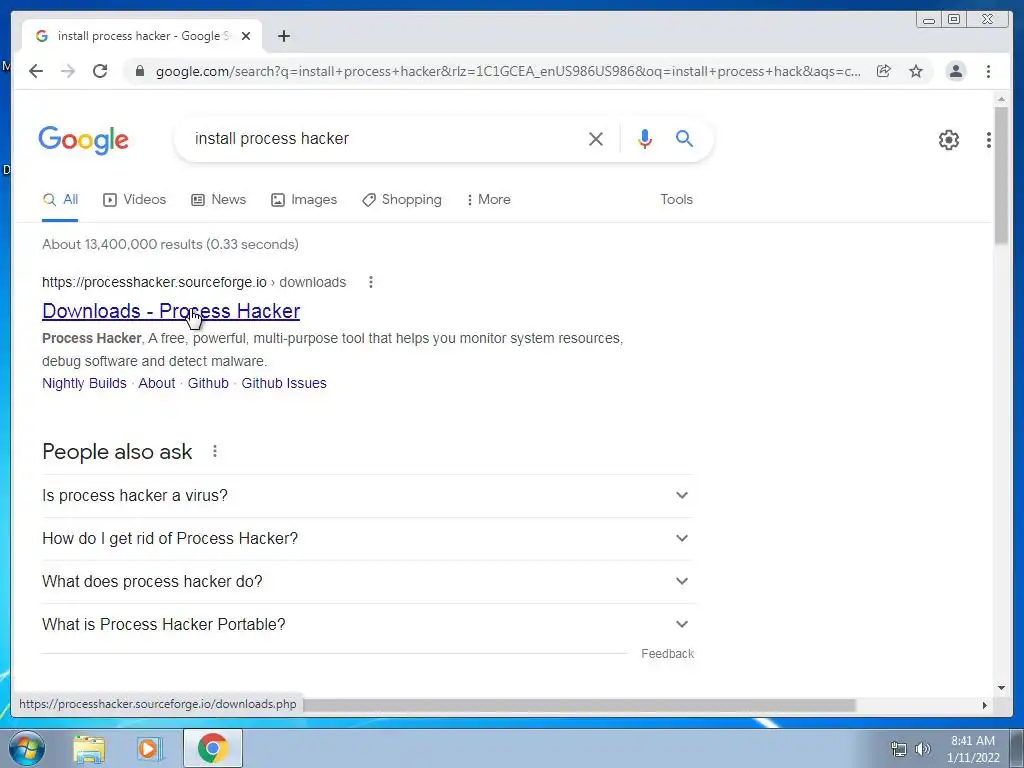1024x768 pixels.
Task: Open the Chrome profile avatar icon
Action: [956, 71]
